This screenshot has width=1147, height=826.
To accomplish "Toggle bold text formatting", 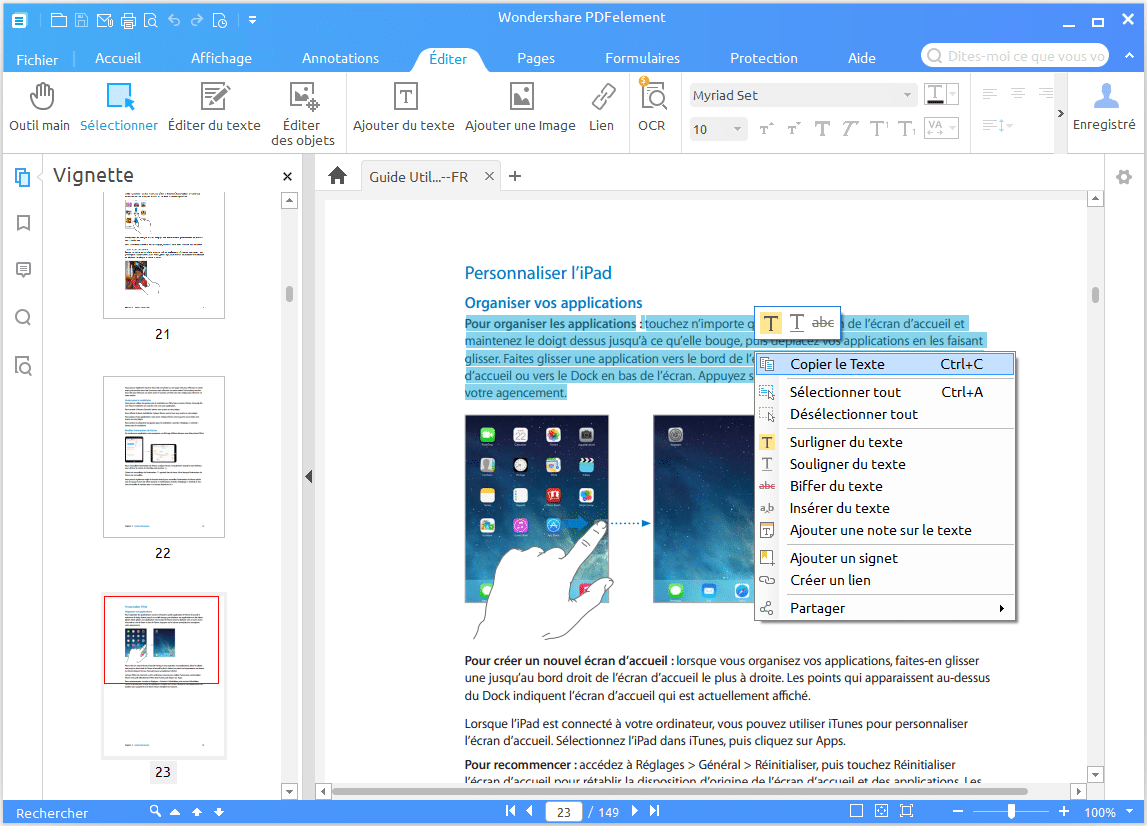I will pyautogui.click(x=822, y=129).
